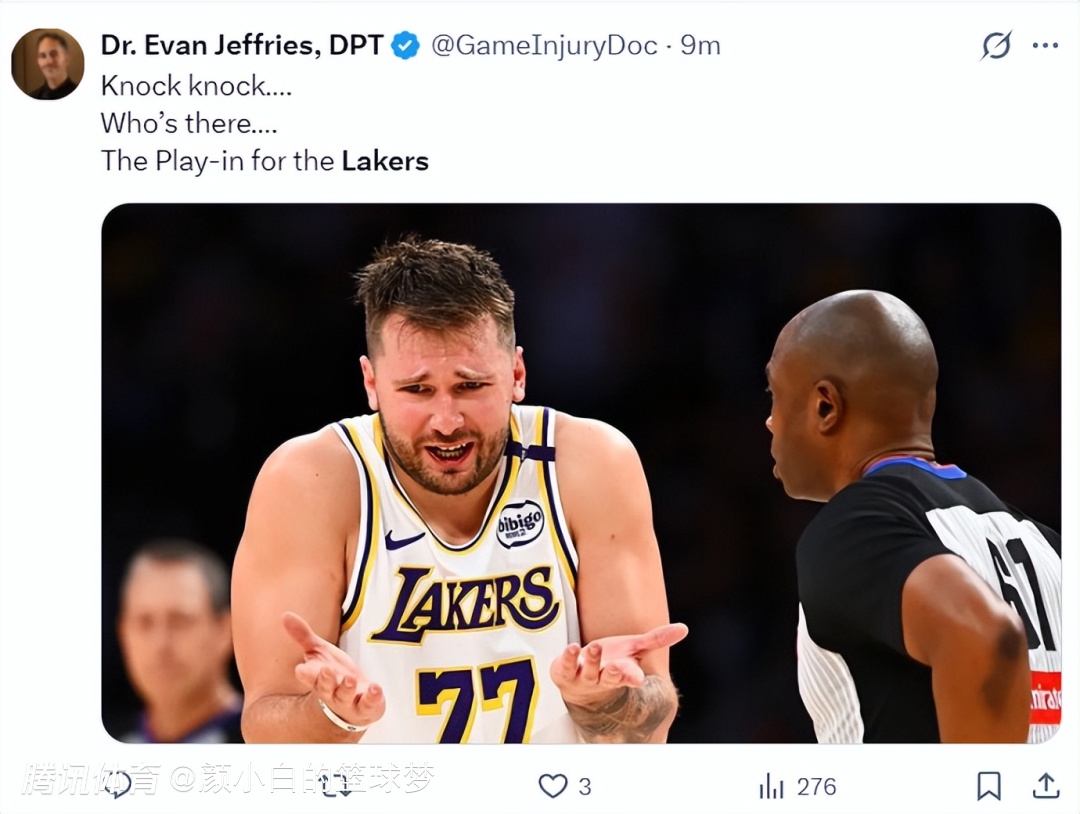Click the @GameInjuryDoc handle

[x=544, y=46]
